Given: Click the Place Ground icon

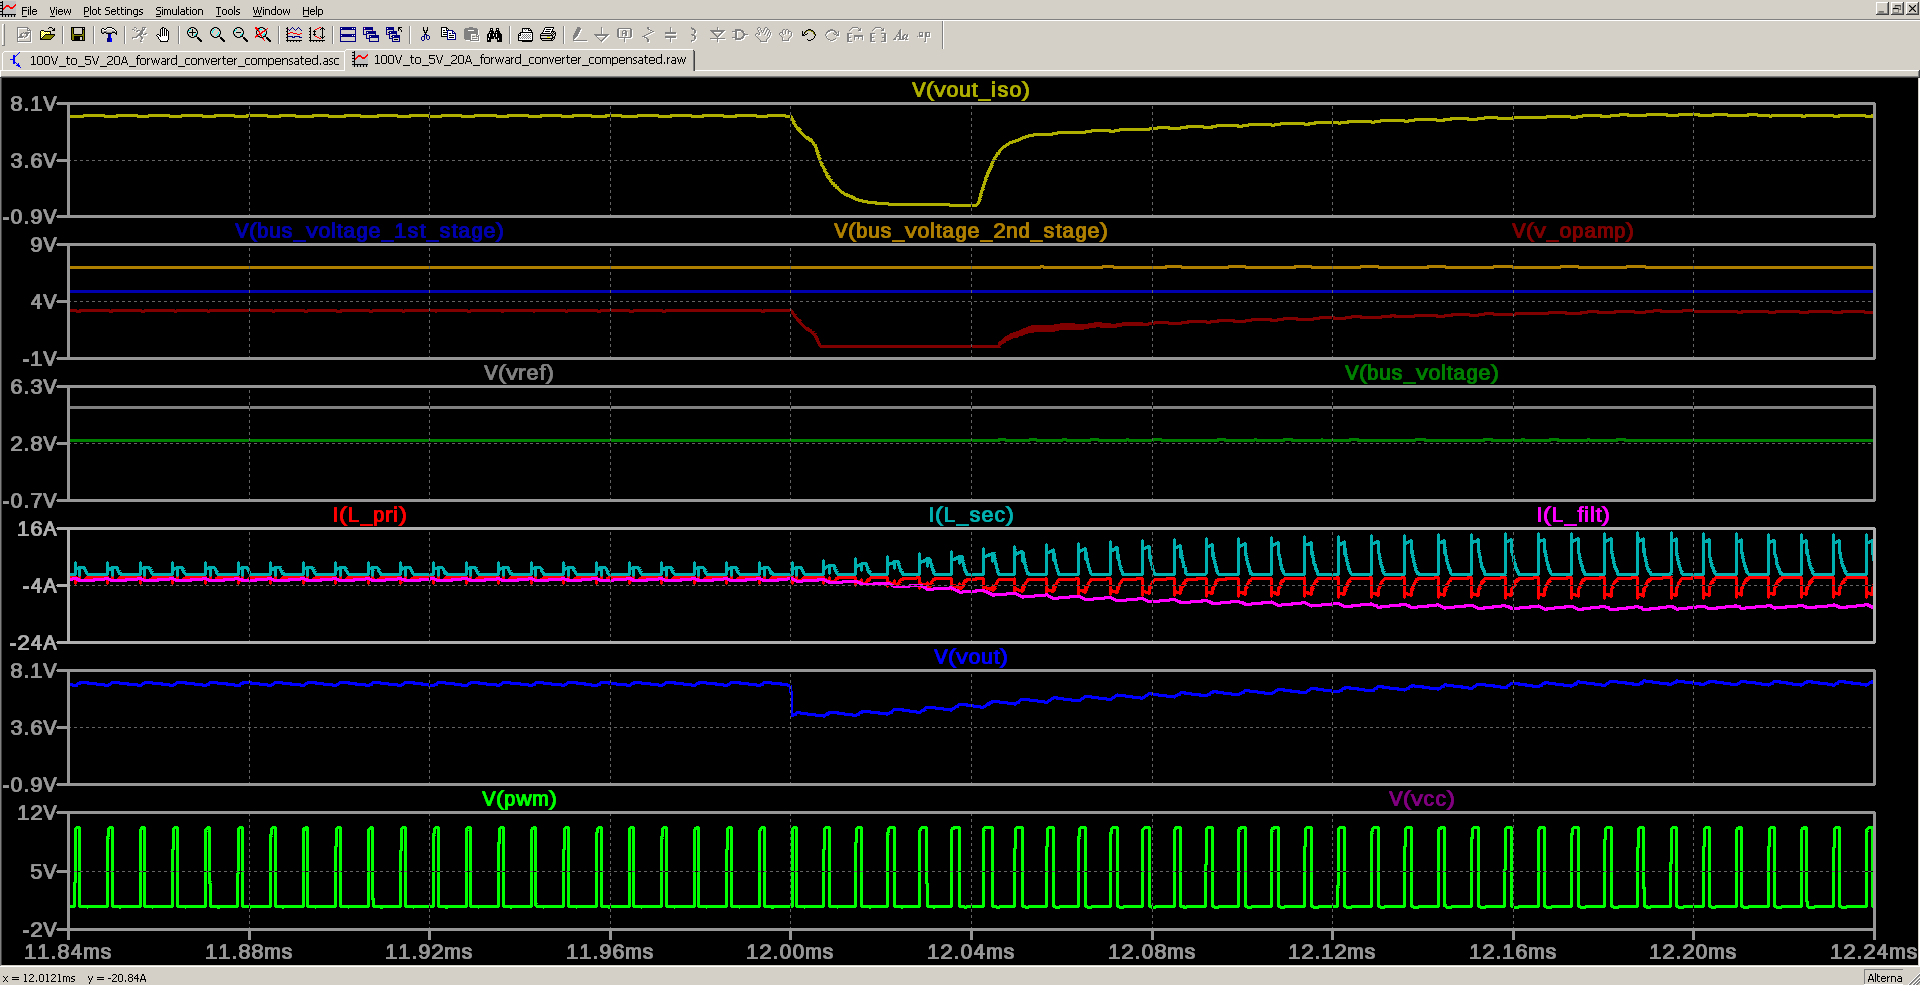Looking at the screenshot, I should pos(602,35).
